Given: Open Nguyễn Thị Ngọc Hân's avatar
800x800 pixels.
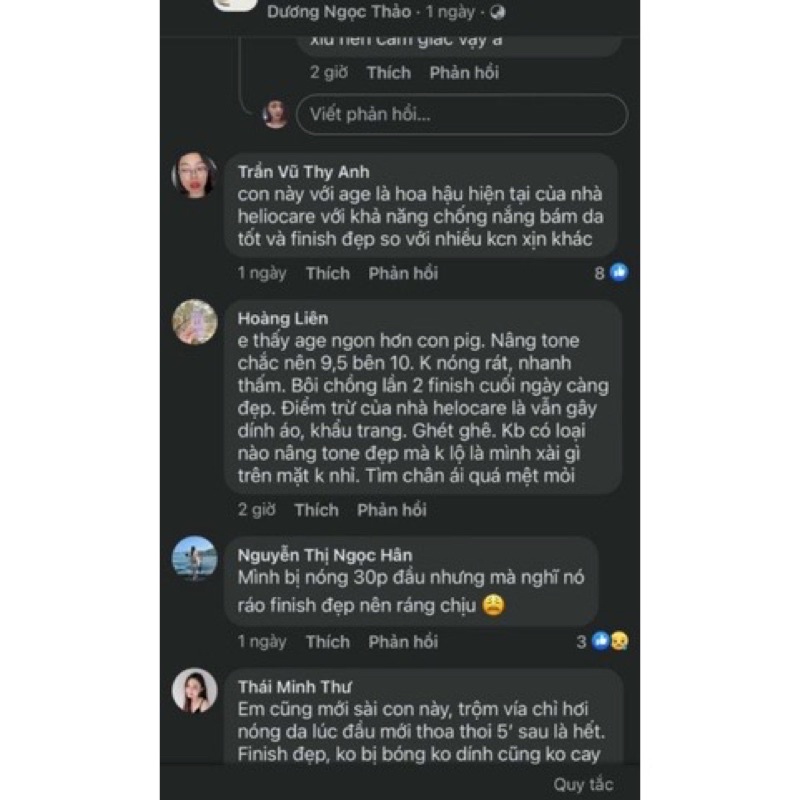Looking at the screenshot, I should 195,558.
